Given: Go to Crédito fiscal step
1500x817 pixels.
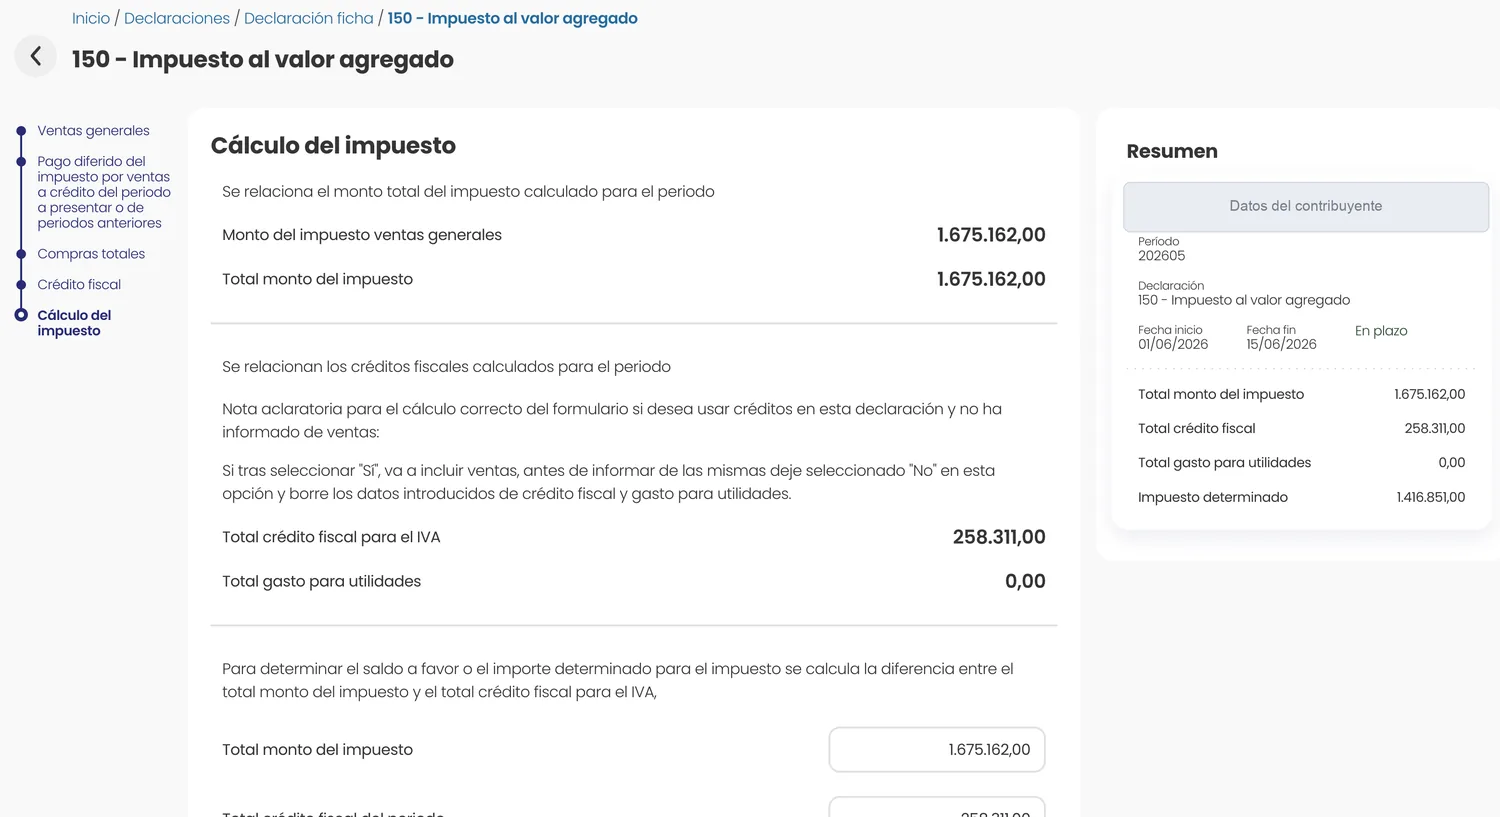Looking at the screenshot, I should pos(79,284).
